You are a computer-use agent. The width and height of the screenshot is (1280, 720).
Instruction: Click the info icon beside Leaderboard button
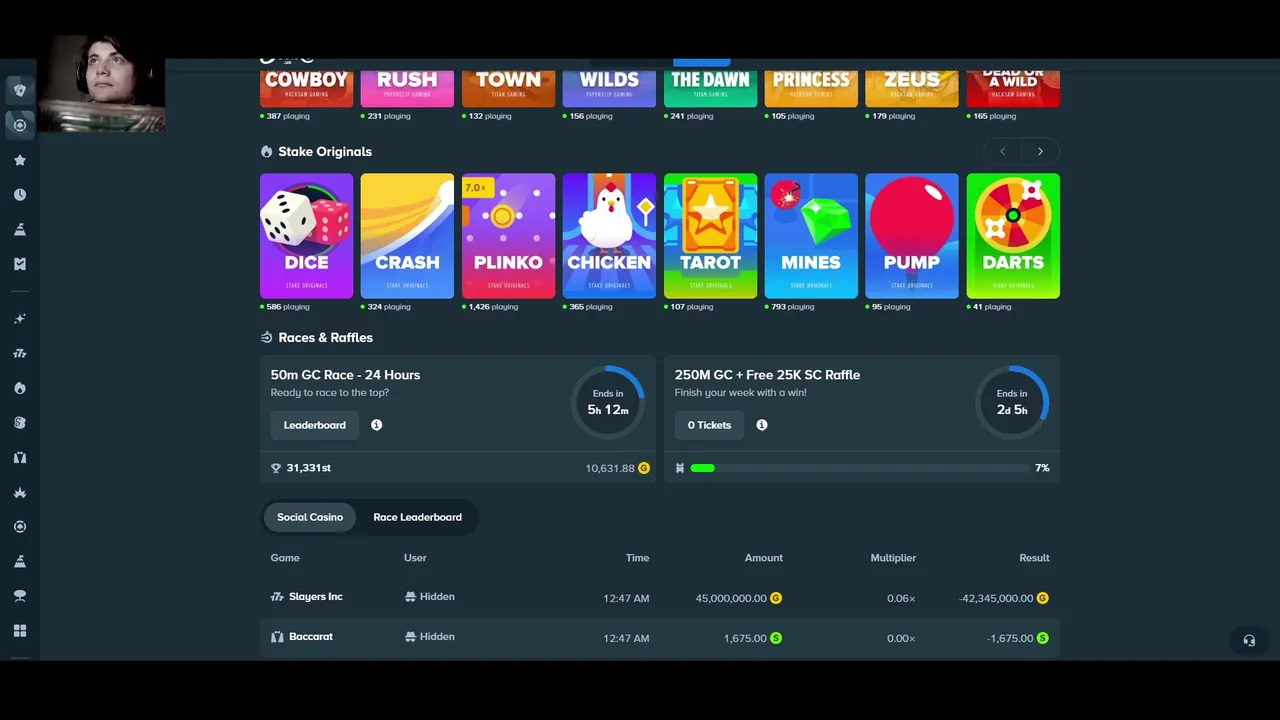point(377,425)
